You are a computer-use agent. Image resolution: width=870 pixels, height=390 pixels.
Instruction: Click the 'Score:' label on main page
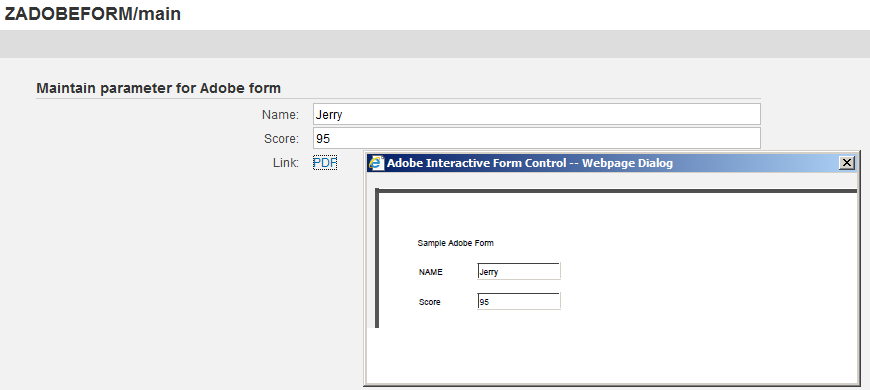tap(281, 139)
